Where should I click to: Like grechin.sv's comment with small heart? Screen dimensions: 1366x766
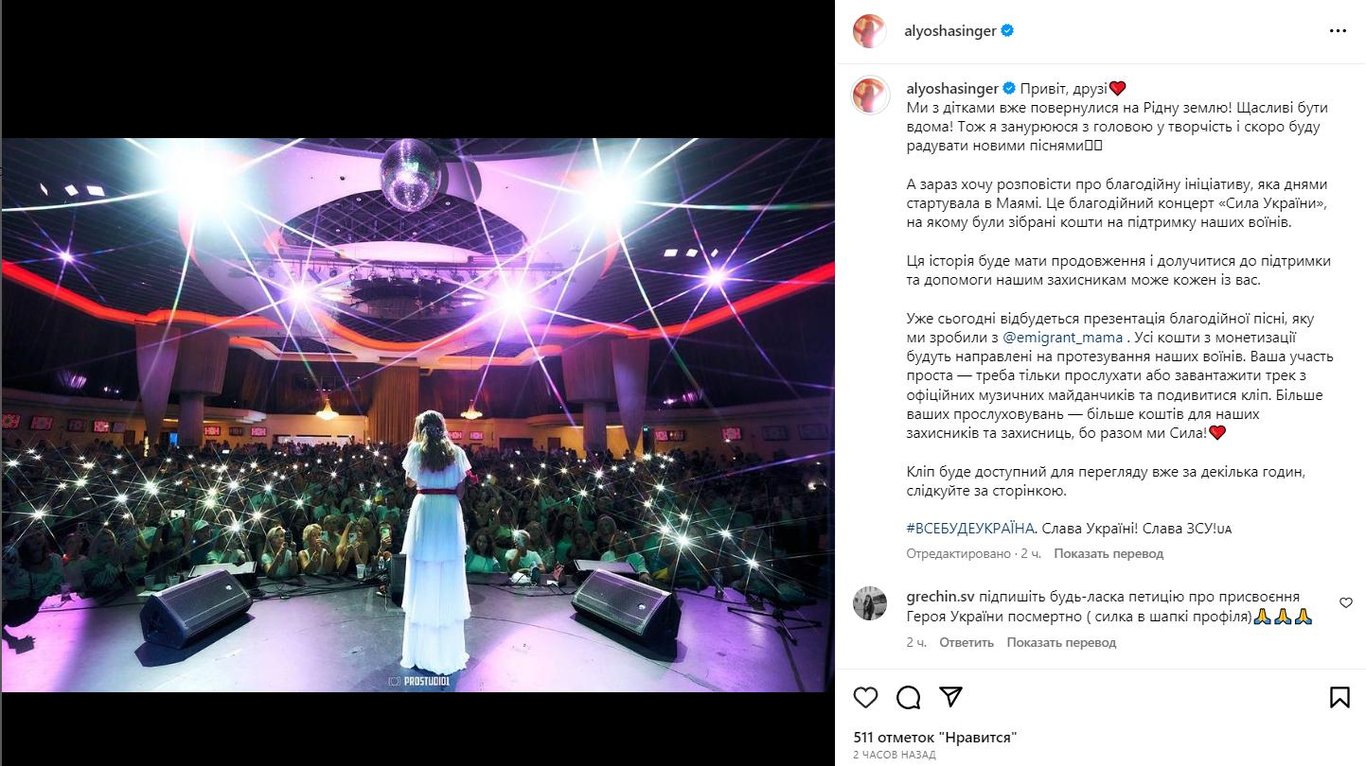pos(1346,603)
